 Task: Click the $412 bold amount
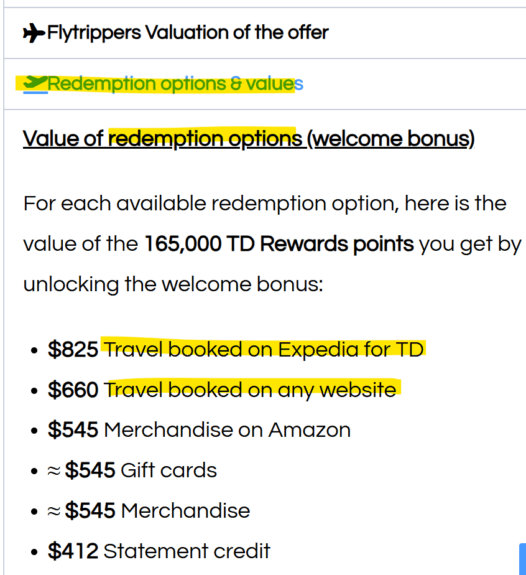click(x=73, y=551)
